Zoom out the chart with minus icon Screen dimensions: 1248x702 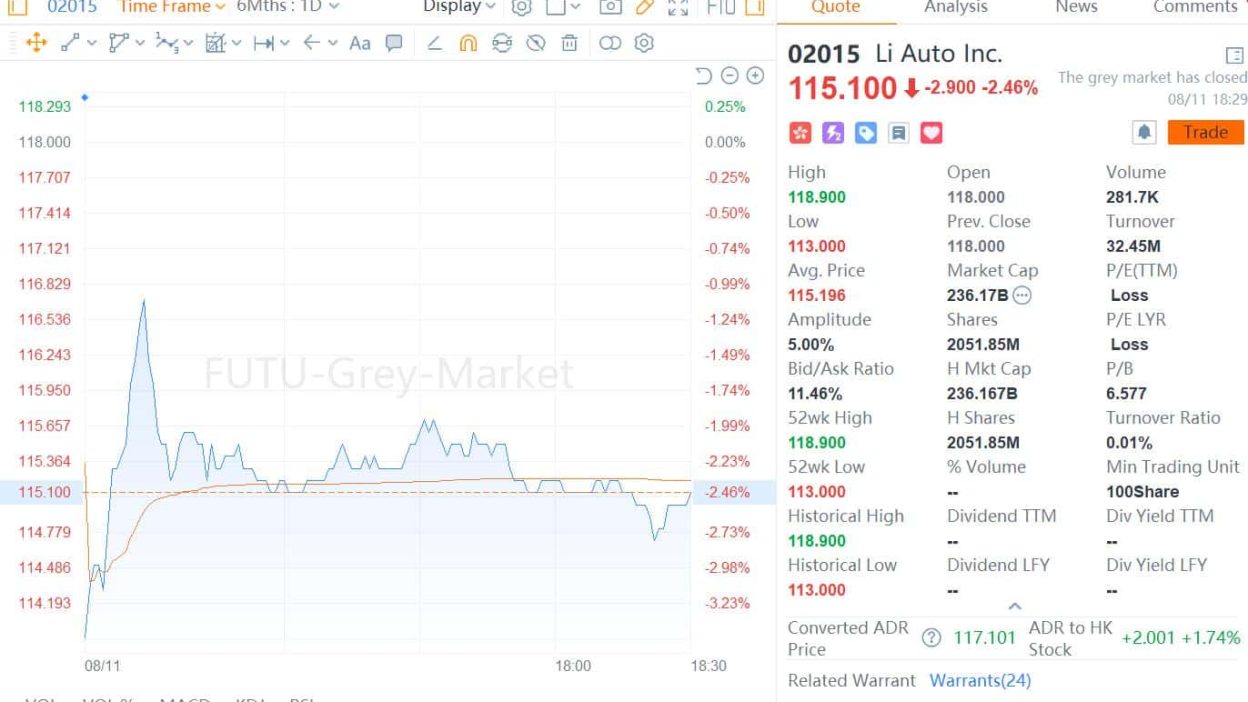click(729, 76)
